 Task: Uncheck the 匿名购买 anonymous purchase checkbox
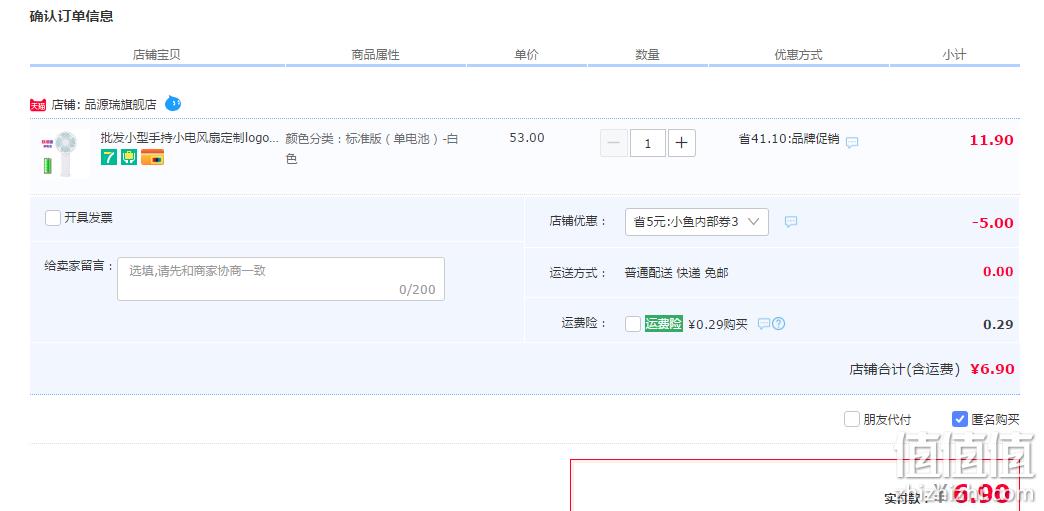[959, 419]
